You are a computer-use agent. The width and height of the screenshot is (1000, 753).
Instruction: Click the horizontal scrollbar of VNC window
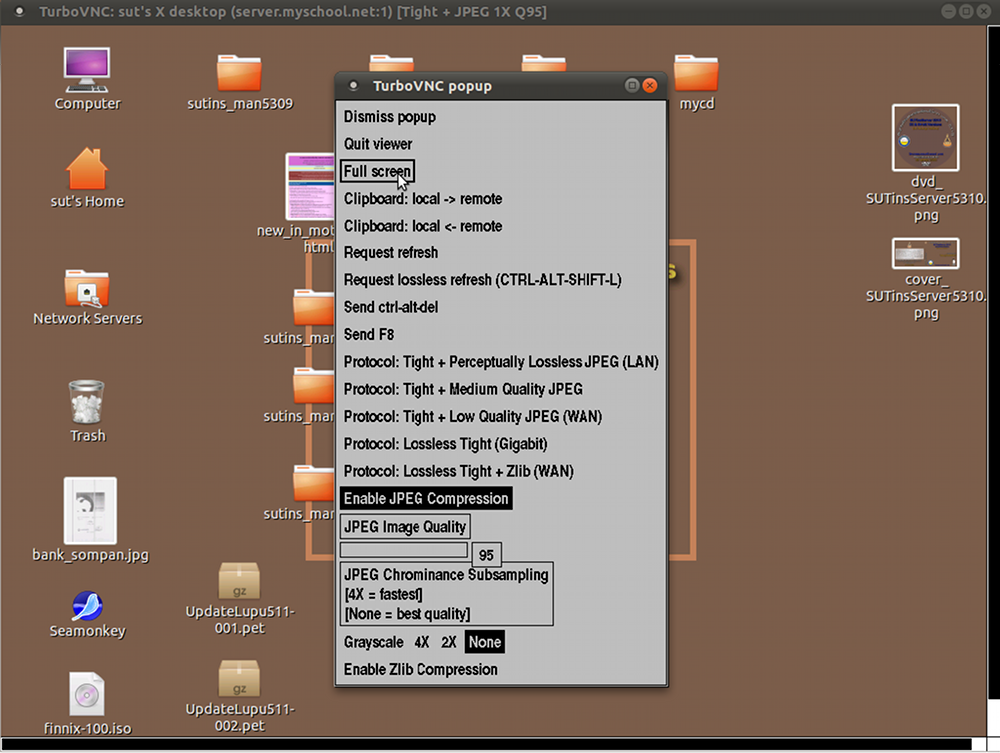click(486, 744)
